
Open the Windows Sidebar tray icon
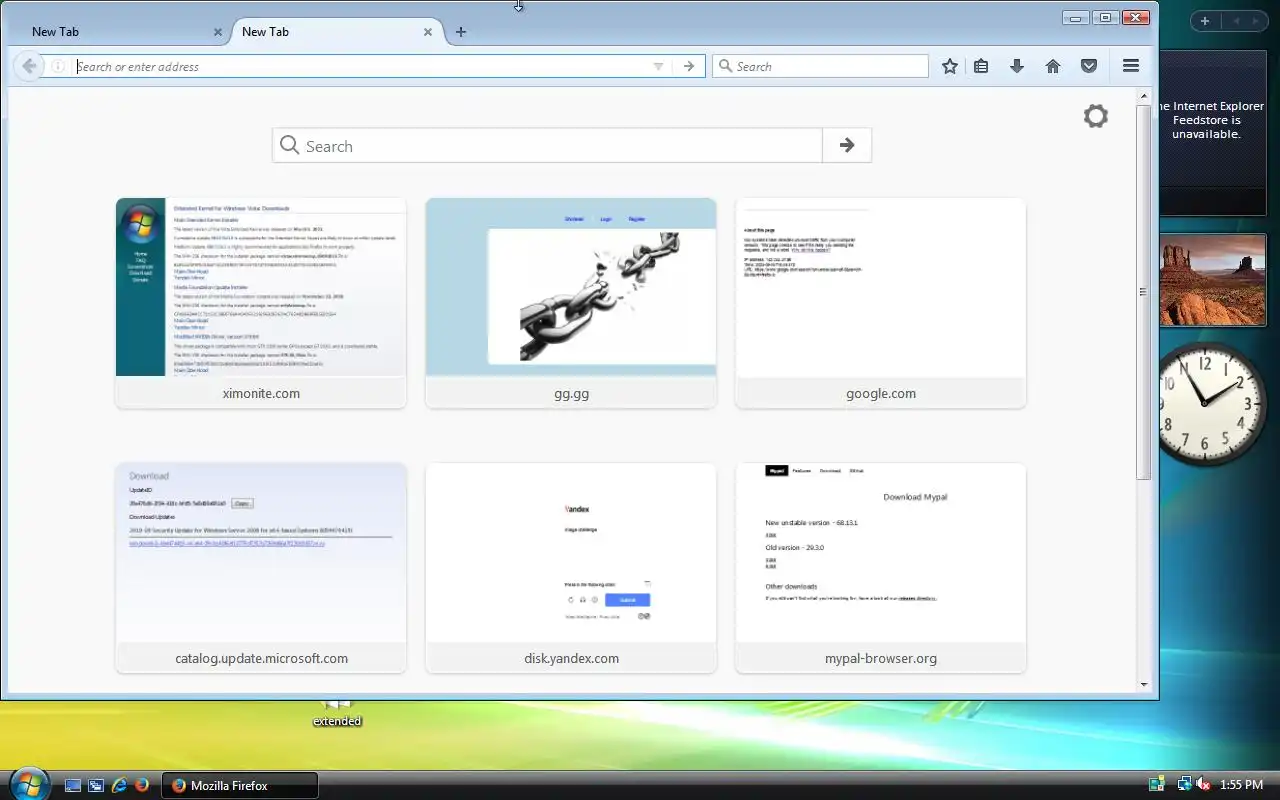[1158, 785]
